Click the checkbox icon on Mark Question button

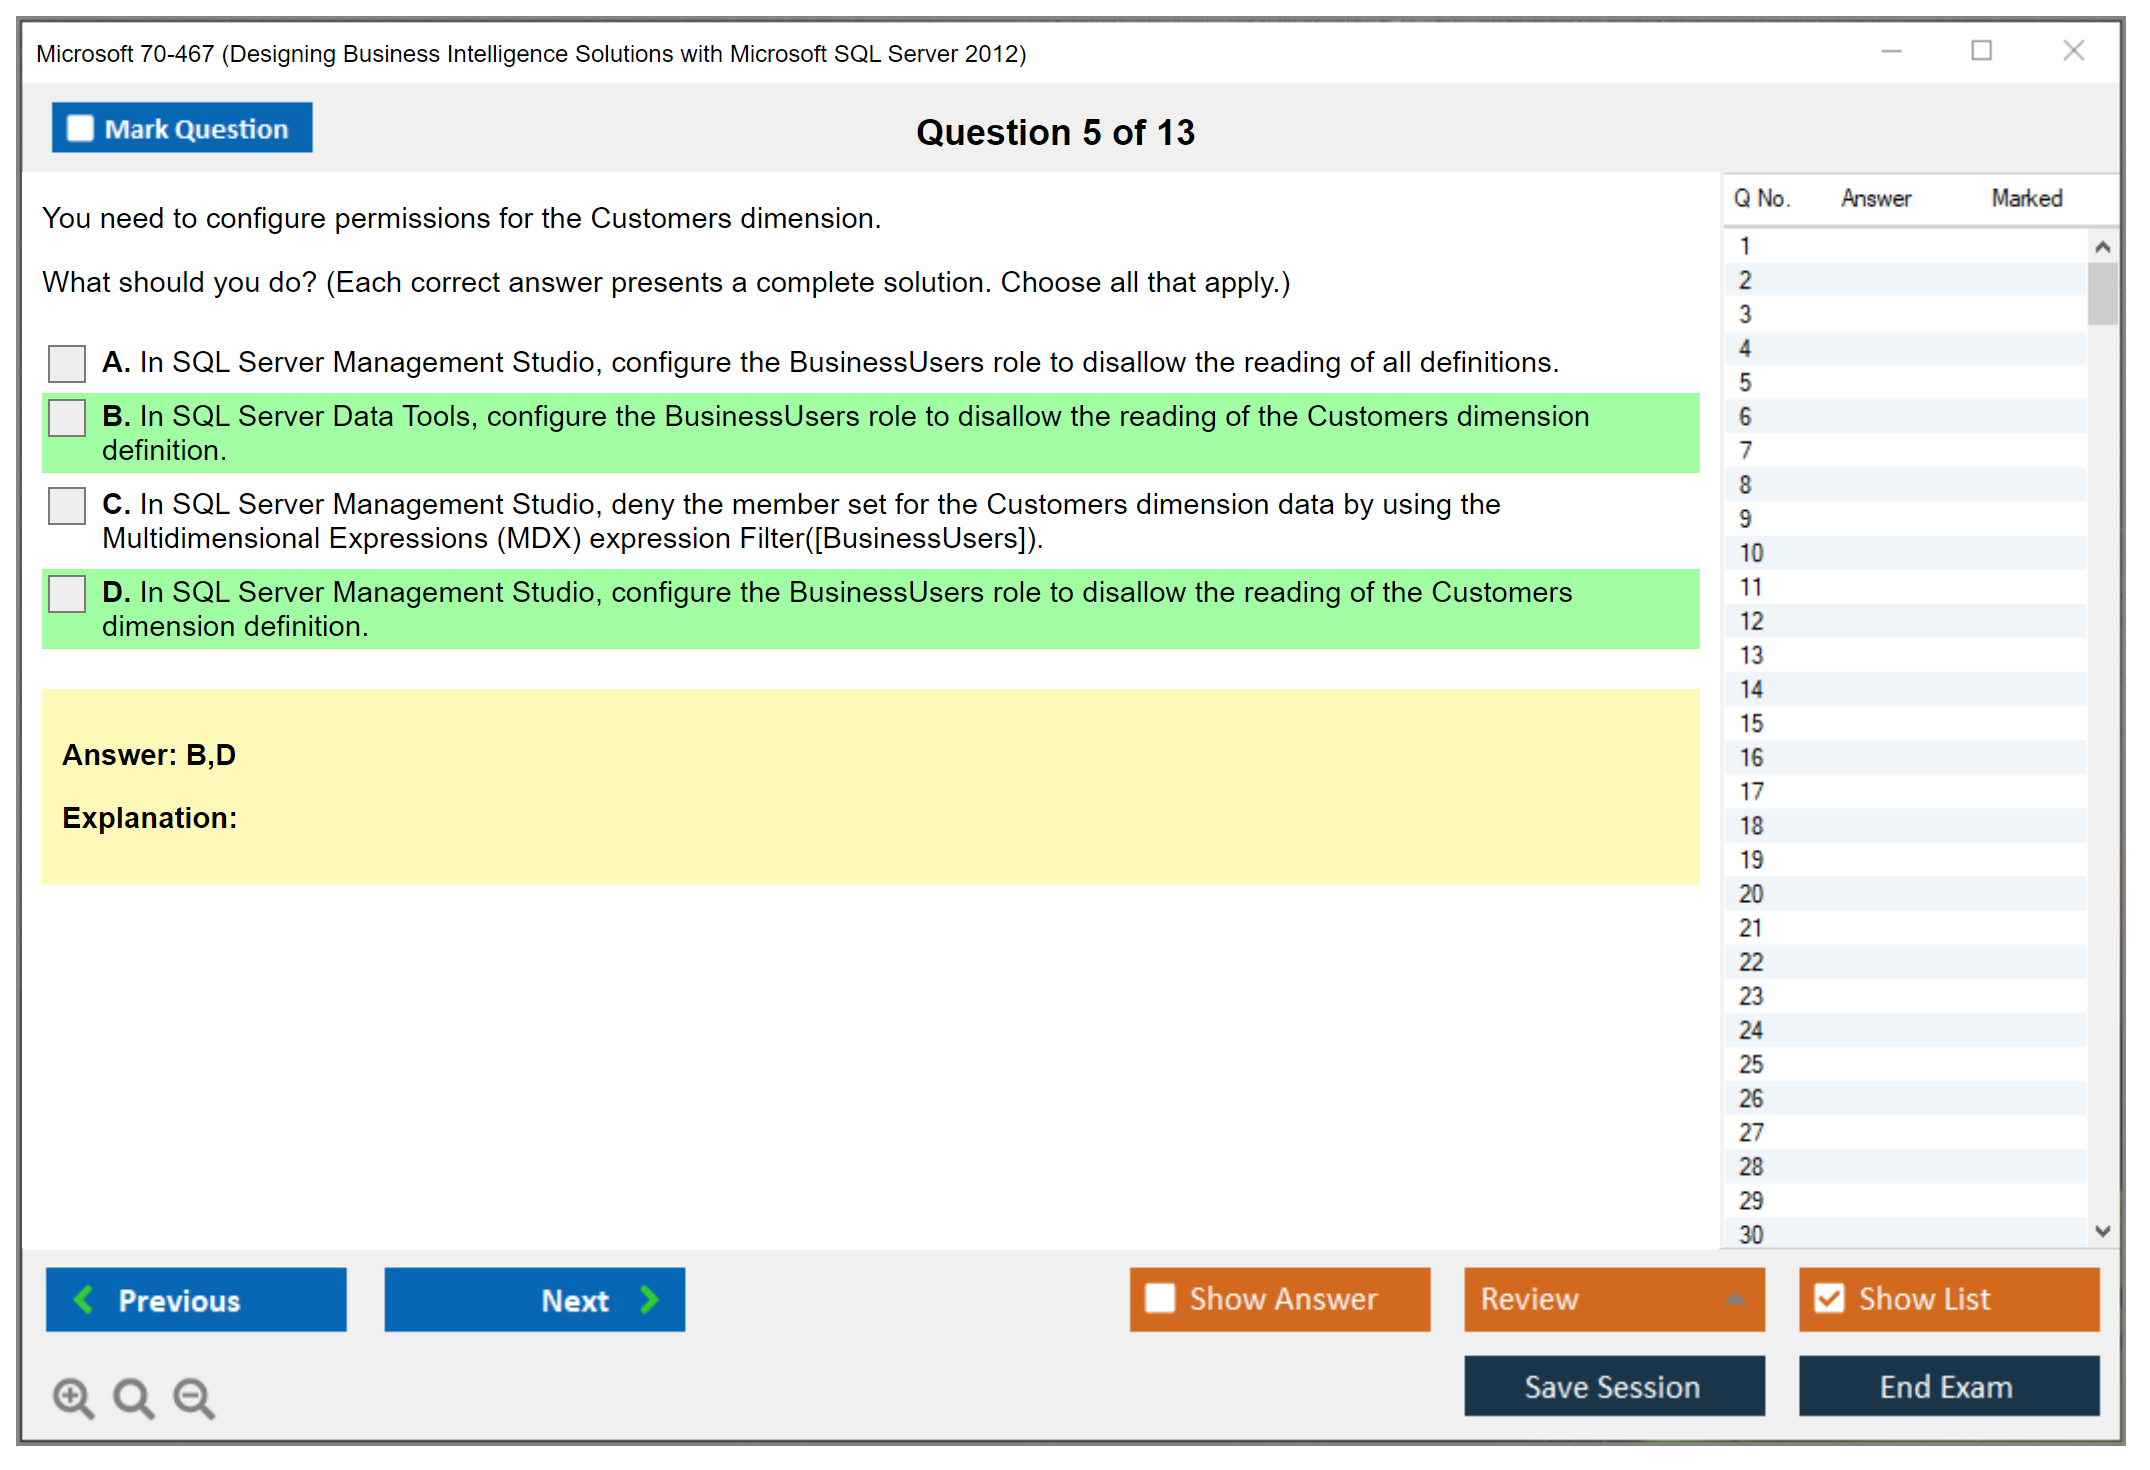point(79,127)
